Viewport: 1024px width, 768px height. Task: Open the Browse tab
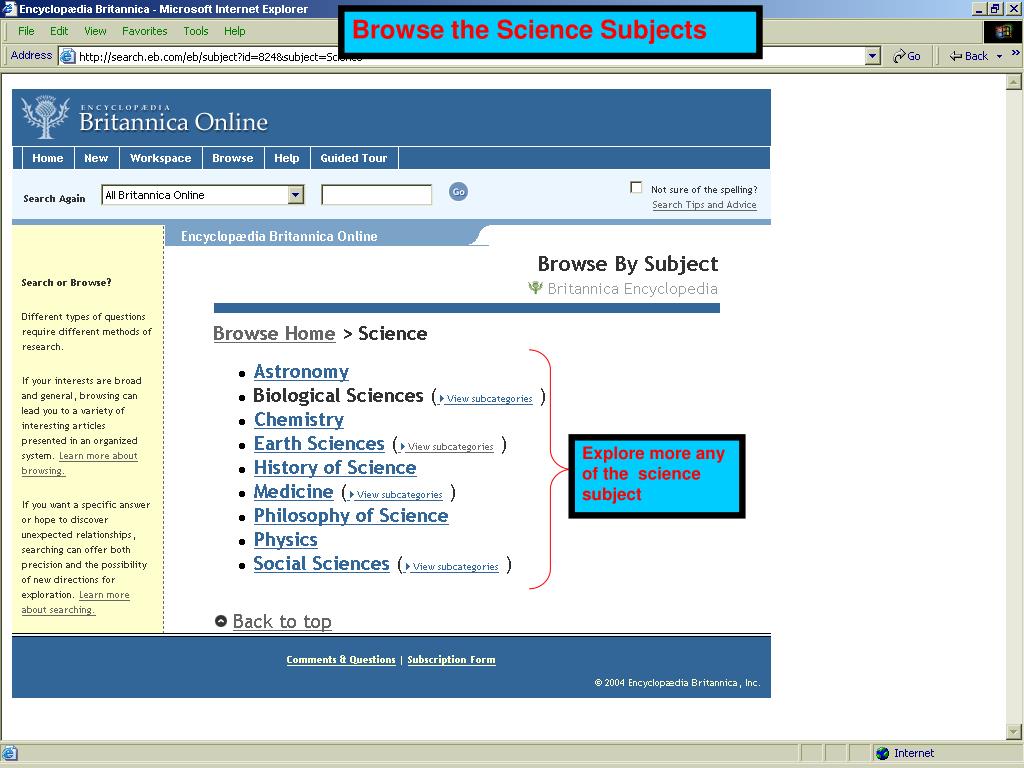point(232,158)
